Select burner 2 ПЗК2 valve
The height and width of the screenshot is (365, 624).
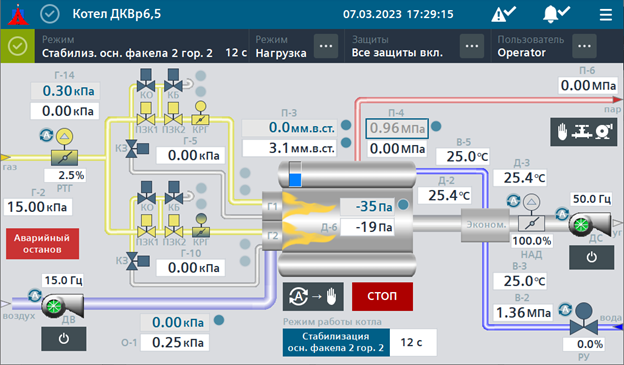pyautogui.click(x=174, y=226)
